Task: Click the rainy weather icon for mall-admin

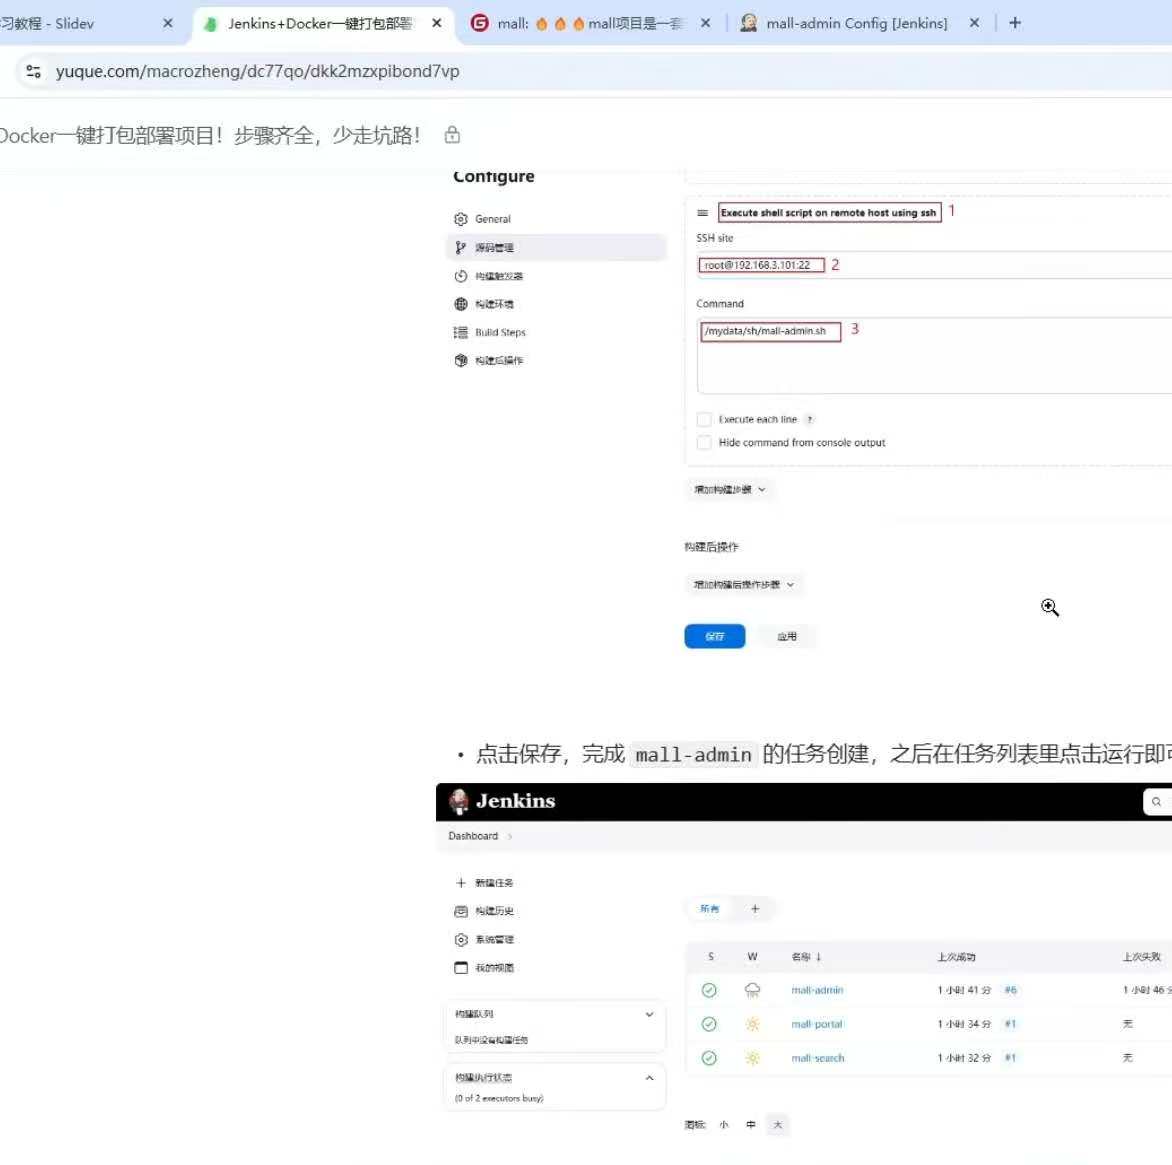Action: click(752, 990)
